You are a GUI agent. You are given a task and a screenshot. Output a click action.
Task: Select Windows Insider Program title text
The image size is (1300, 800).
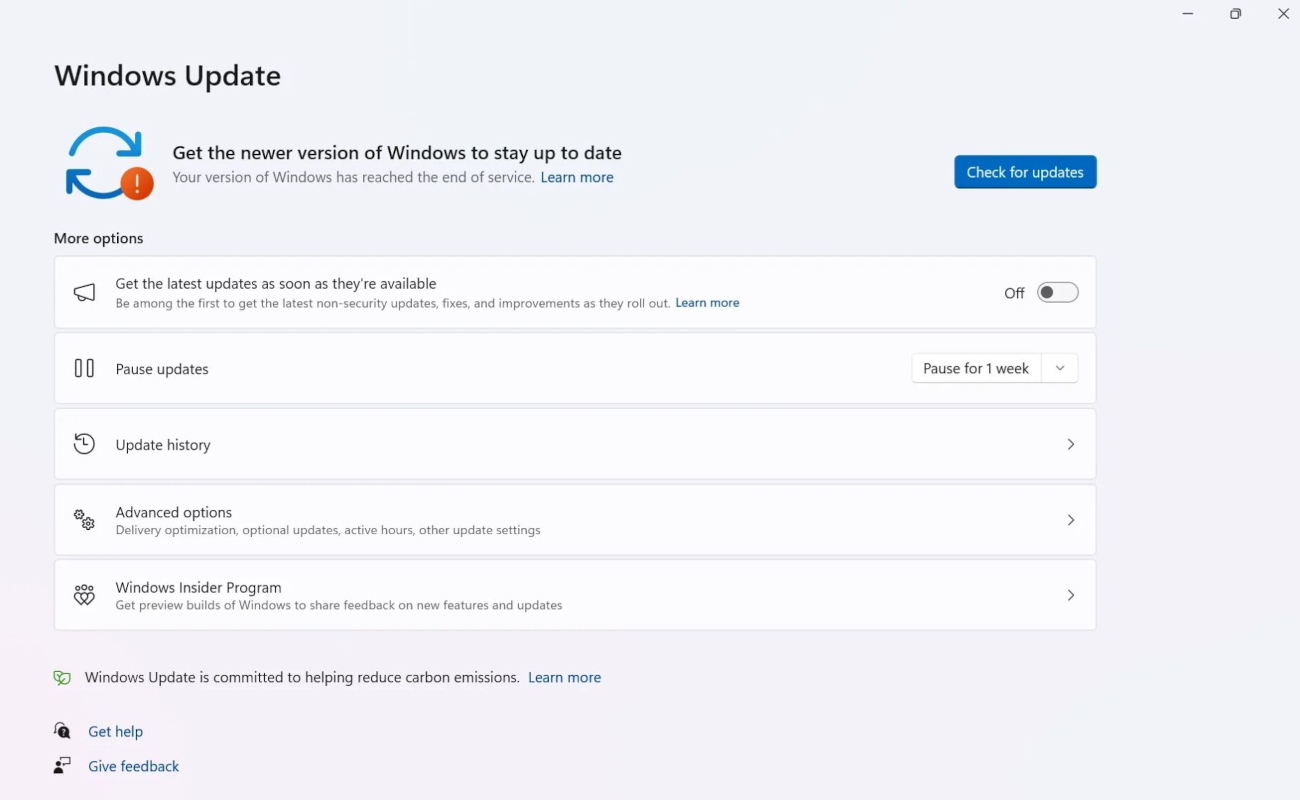198,587
